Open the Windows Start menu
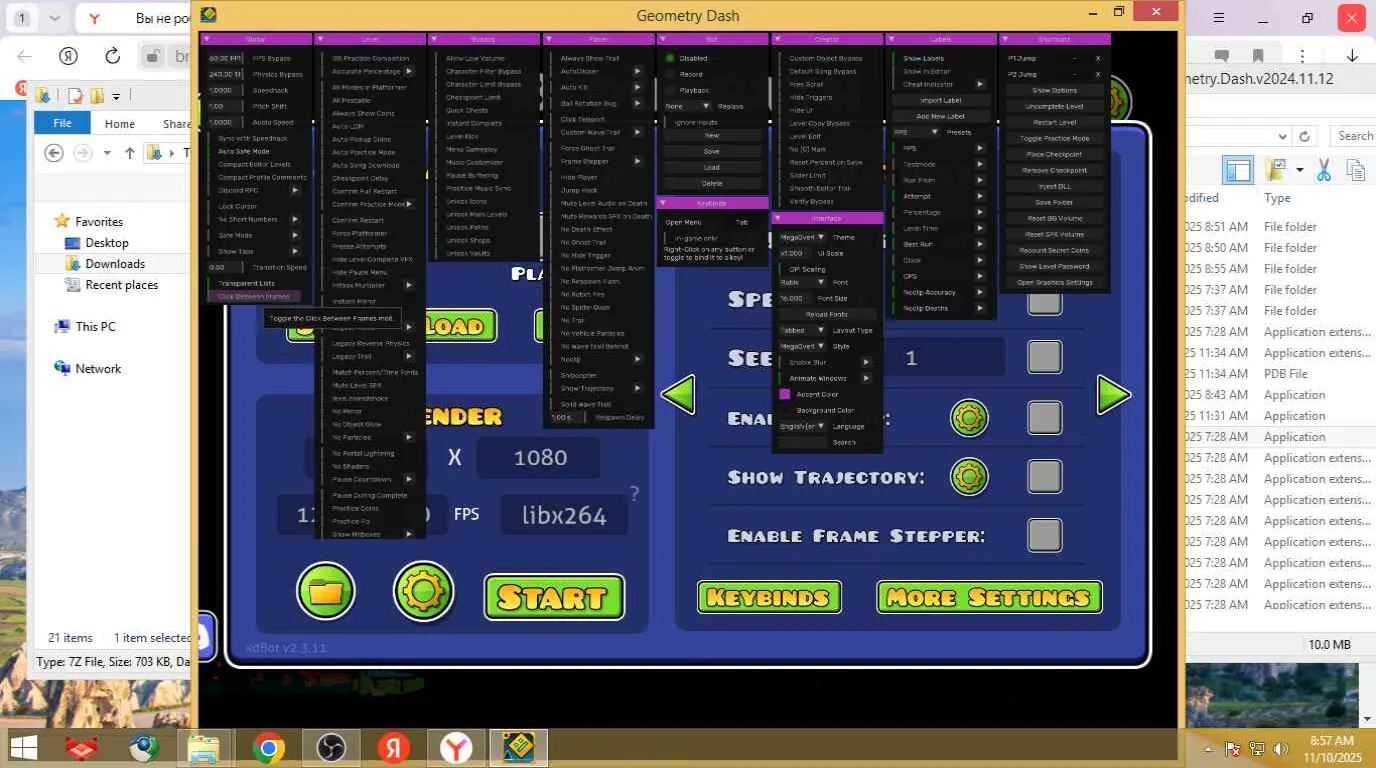 (x=22, y=748)
